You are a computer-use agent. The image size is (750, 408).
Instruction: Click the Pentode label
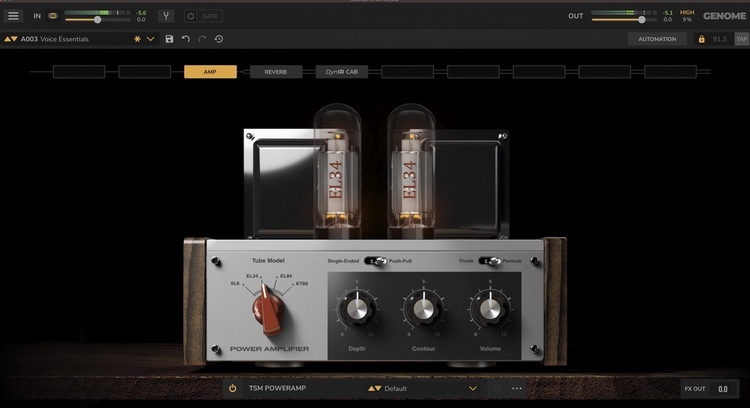pos(512,261)
